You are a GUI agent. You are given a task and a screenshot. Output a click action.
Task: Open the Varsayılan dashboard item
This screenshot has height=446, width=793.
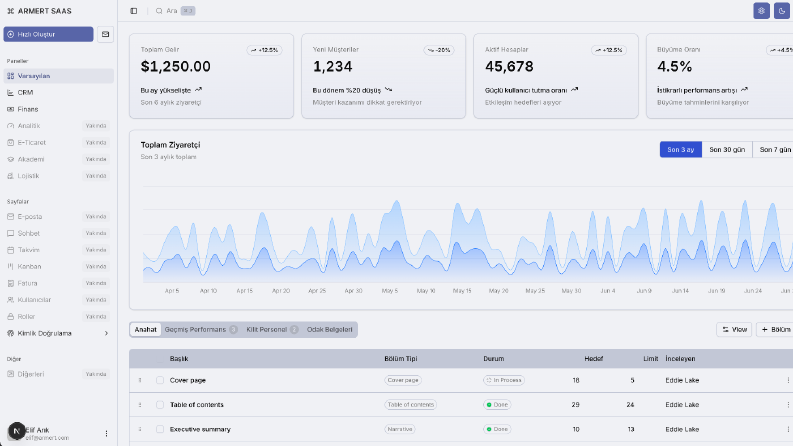59,76
